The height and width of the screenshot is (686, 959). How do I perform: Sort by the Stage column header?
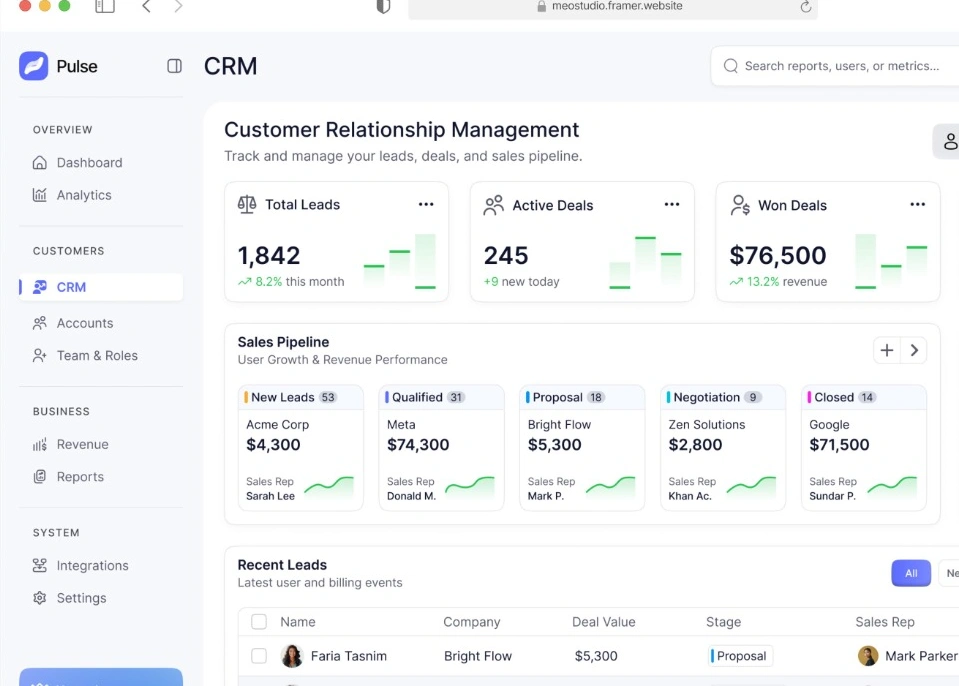724,622
